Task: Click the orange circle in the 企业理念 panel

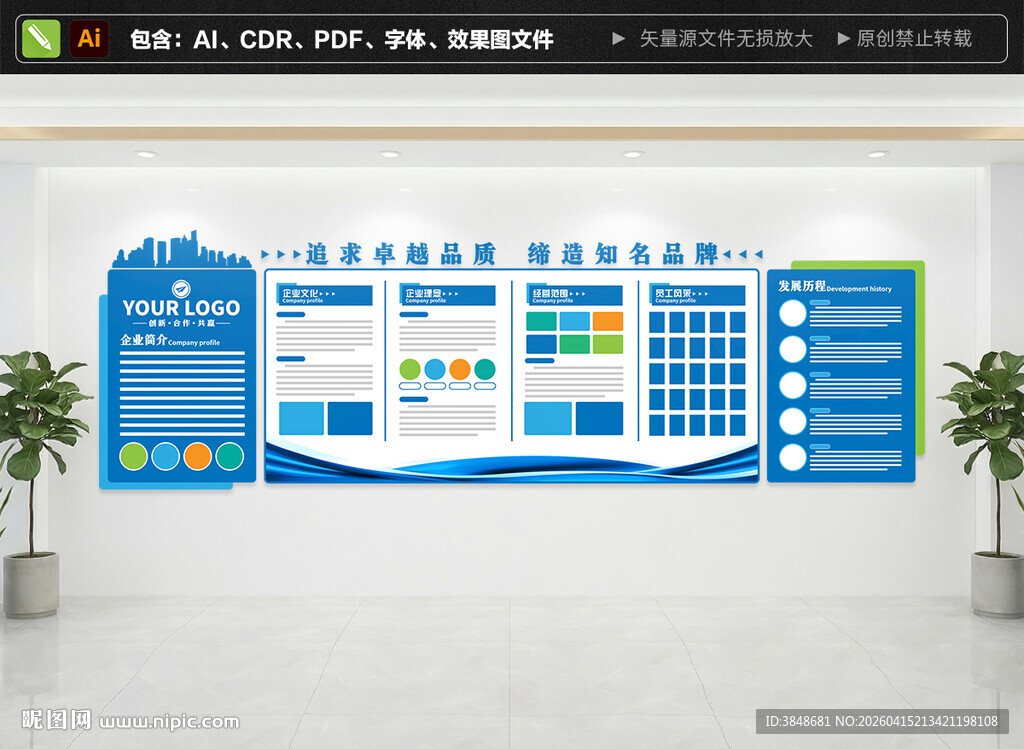Action: (x=460, y=370)
